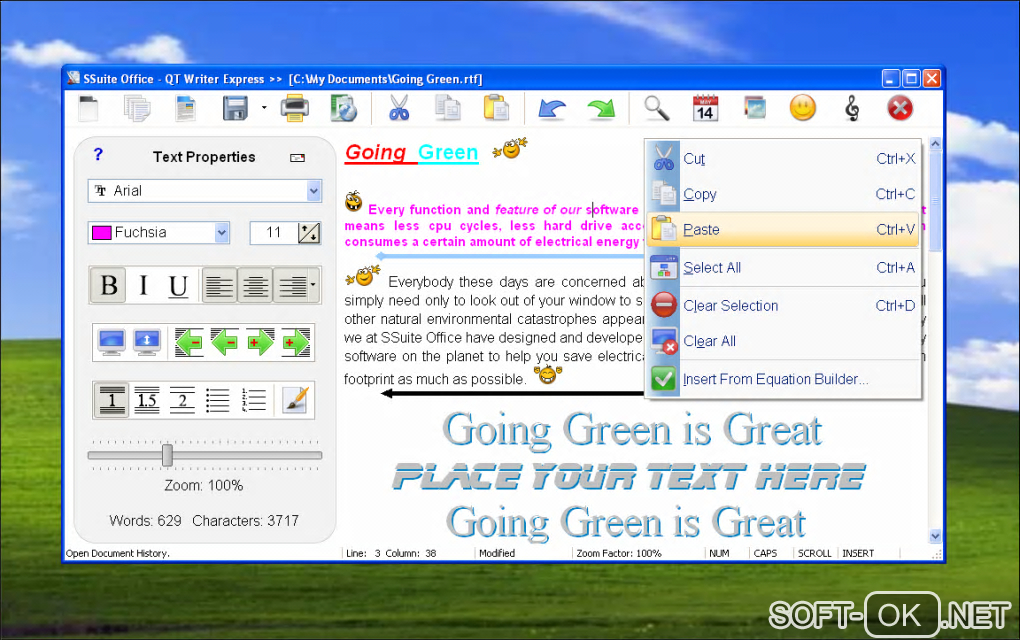Expand the alignment options arrow
Viewport: 1020px width, 640px height.
313,285
